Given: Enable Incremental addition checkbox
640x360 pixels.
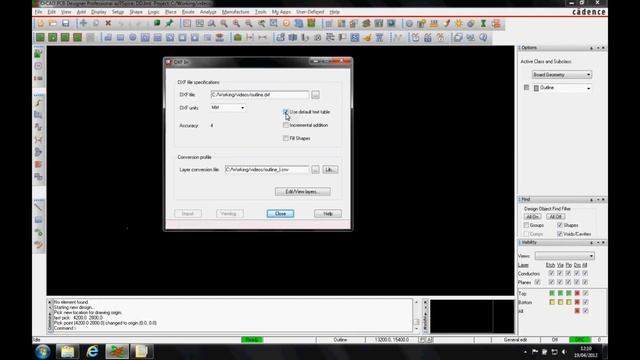Looking at the screenshot, I should pyautogui.click(x=286, y=125).
